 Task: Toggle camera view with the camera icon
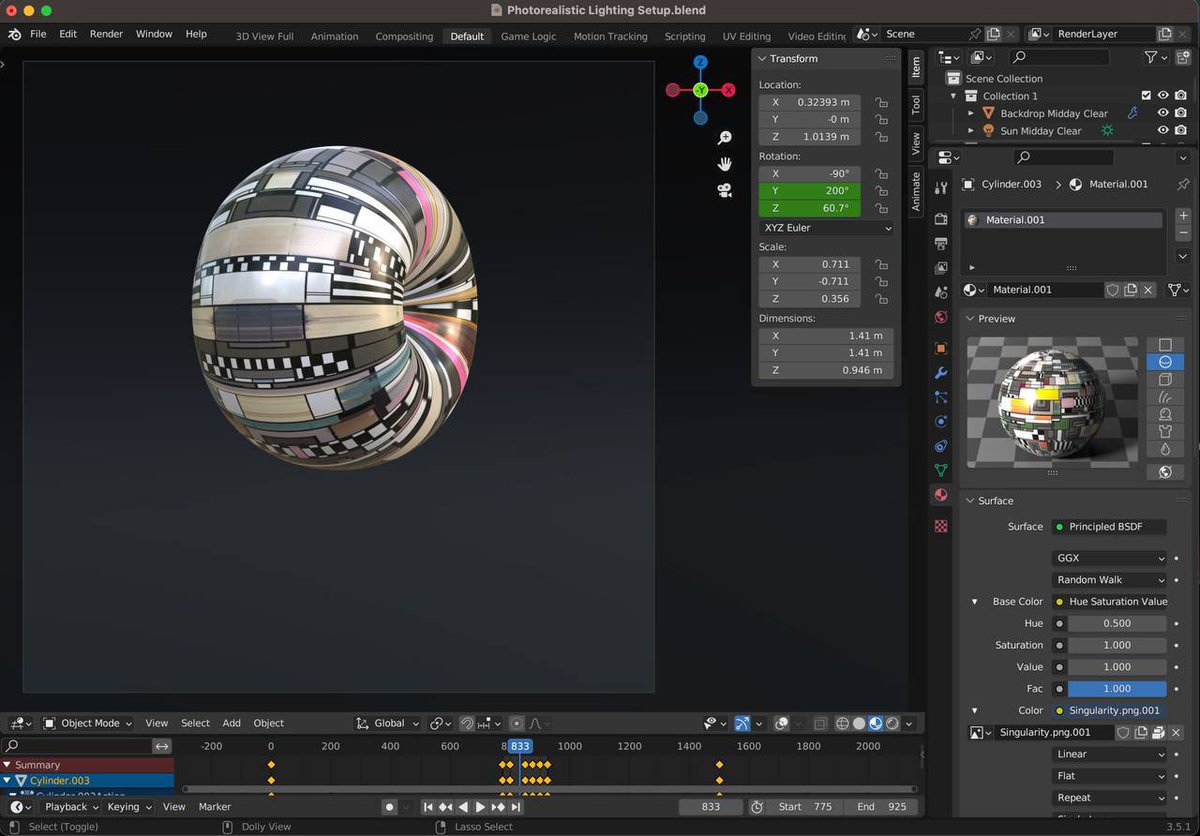pos(725,190)
